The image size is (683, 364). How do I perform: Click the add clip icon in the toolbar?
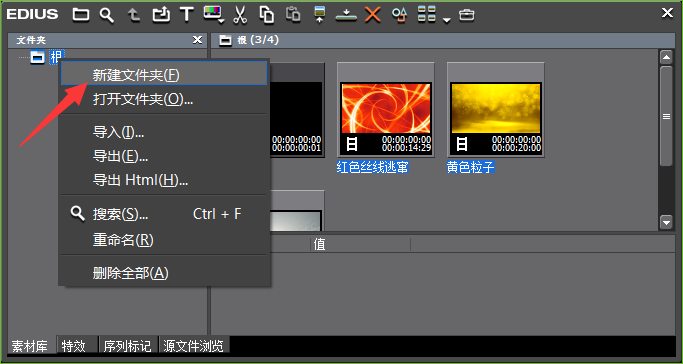pyautogui.click(x=161, y=15)
